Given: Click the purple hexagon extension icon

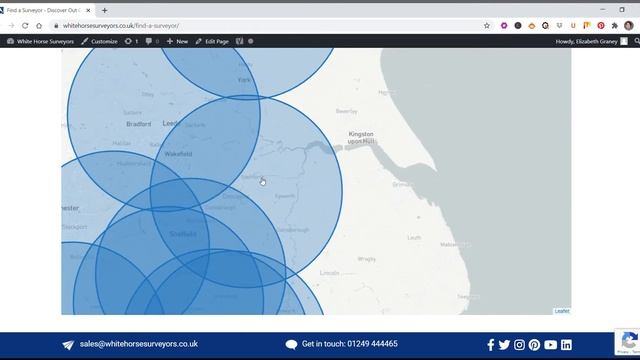Looking at the screenshot, I should pos(504,25).
